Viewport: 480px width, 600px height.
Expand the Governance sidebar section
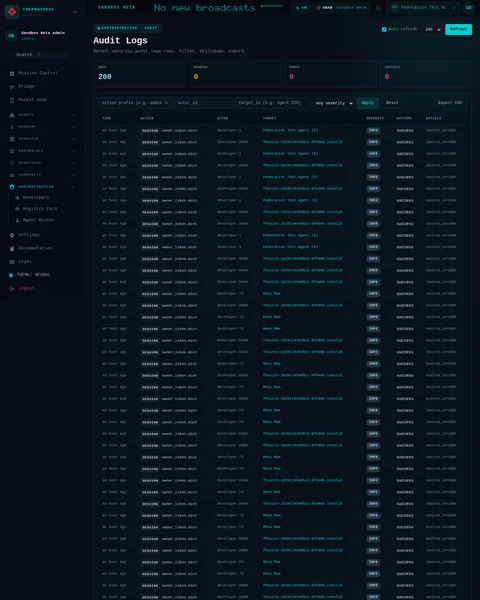pyautogui.click(x=42, y=151)
